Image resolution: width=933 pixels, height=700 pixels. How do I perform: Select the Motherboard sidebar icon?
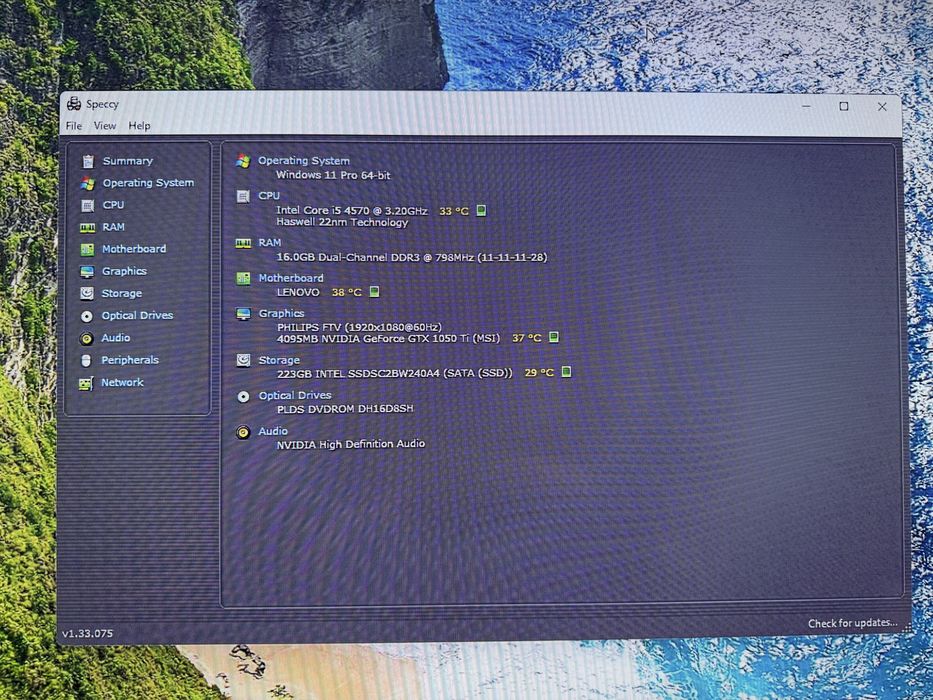(x=87, y=249)
